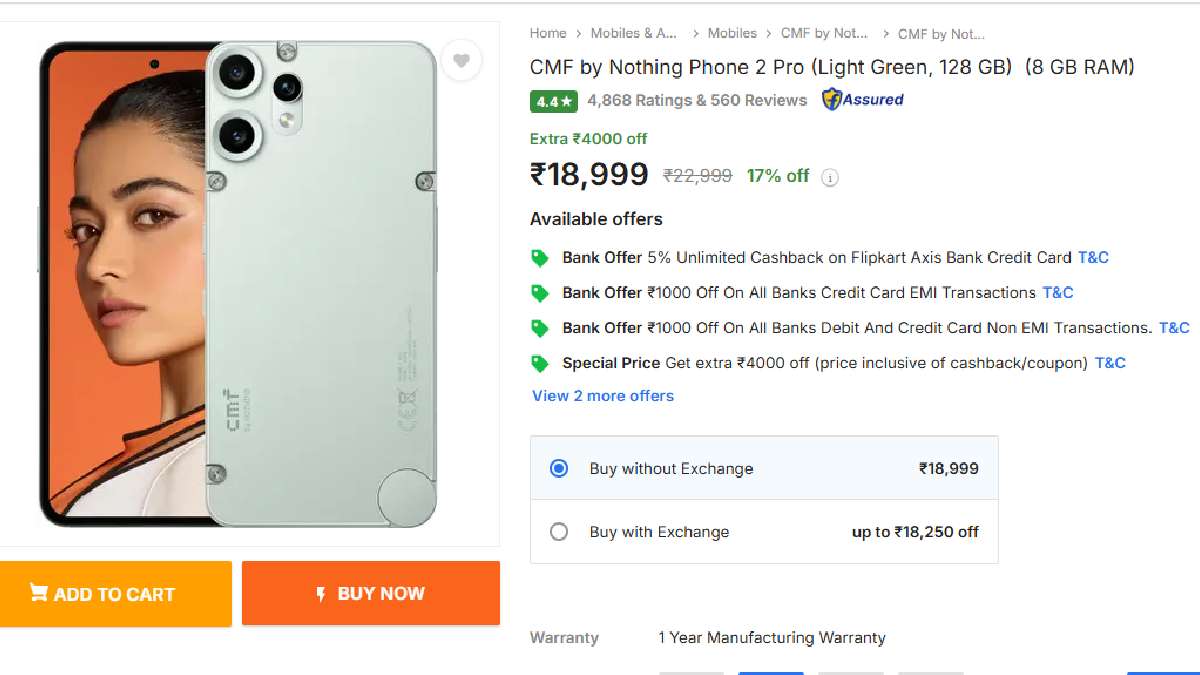This screenshot has height=675, width=1200.
Task: Click the price info icon
Action: 830,178
